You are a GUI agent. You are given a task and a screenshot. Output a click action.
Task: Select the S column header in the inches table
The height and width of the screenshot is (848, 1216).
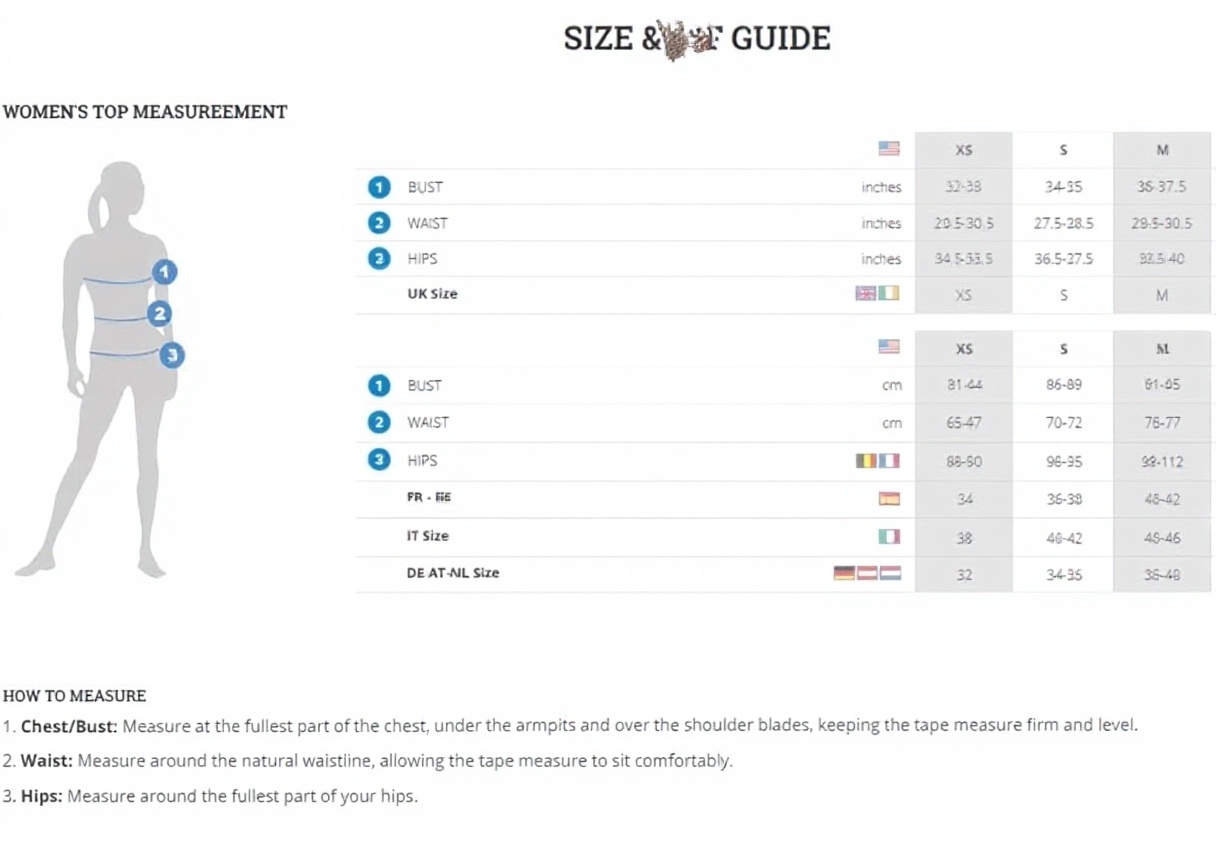point(1063,150)
